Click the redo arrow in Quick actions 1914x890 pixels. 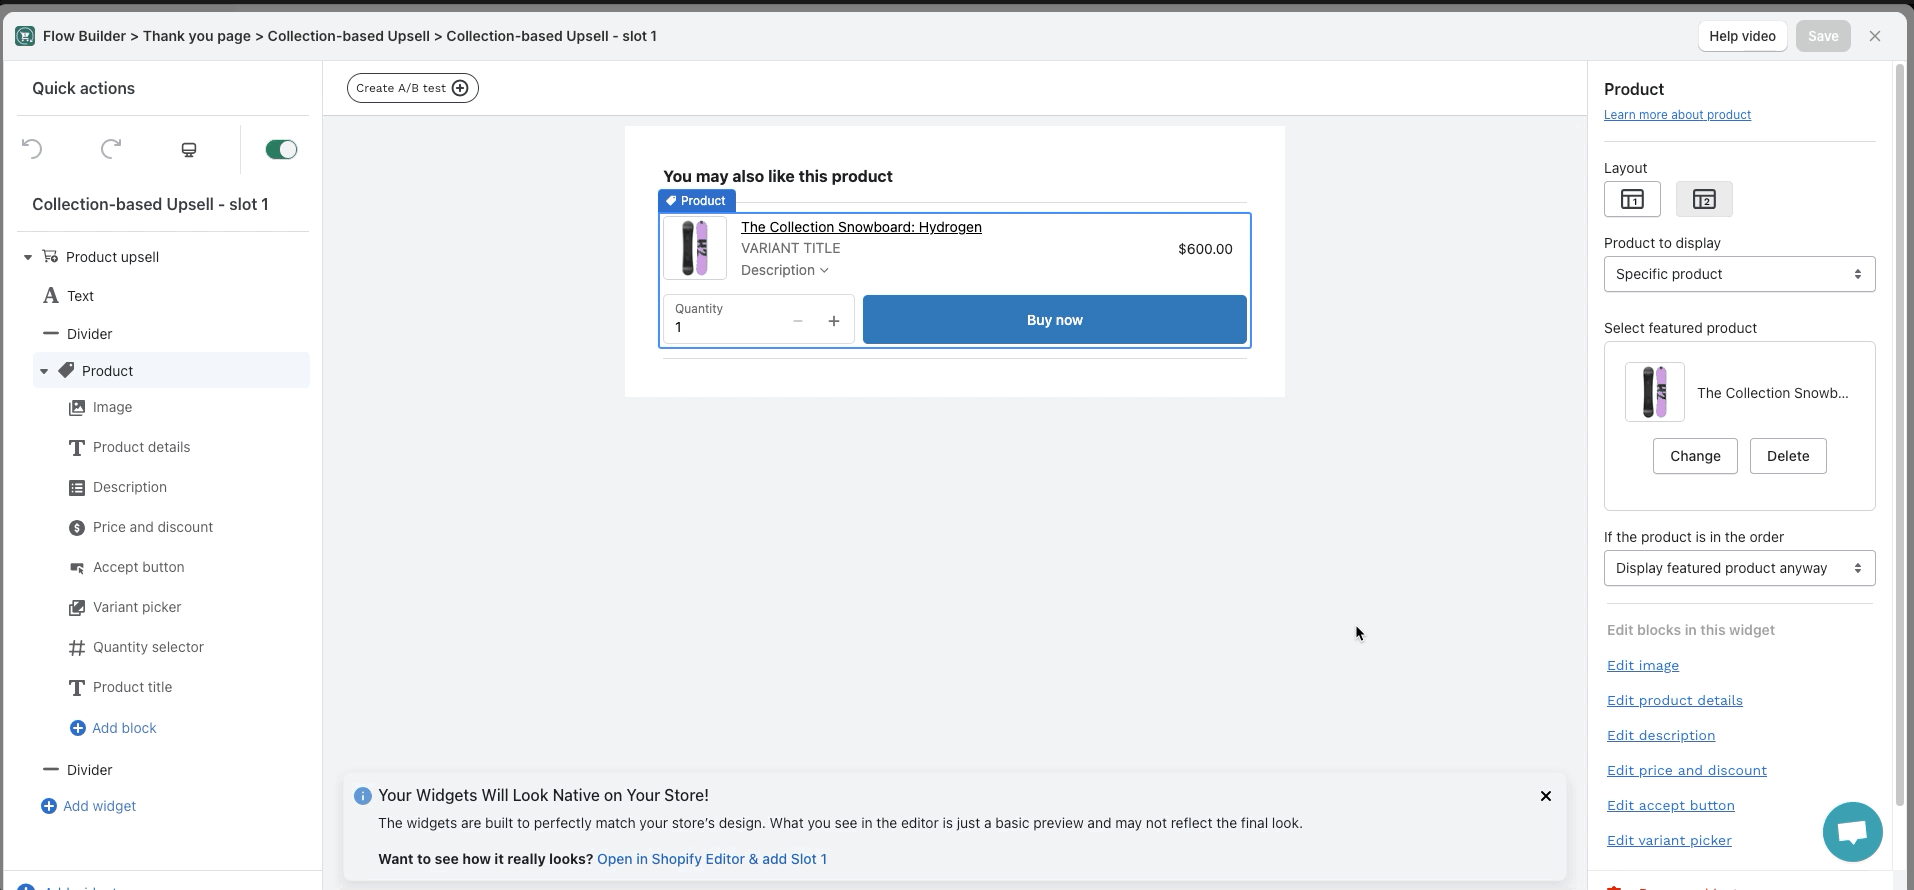tap(111, 149)
